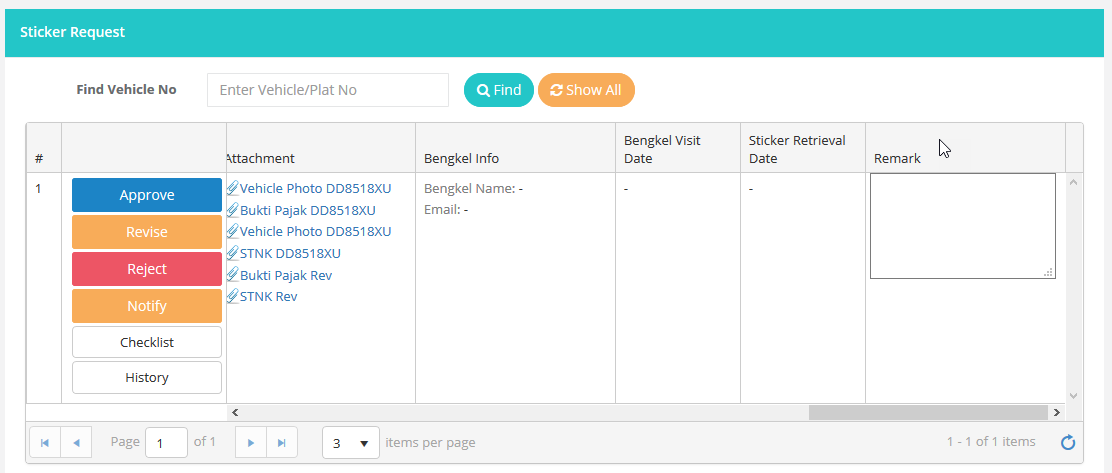Go to the next page arrow

click(251, 442)
